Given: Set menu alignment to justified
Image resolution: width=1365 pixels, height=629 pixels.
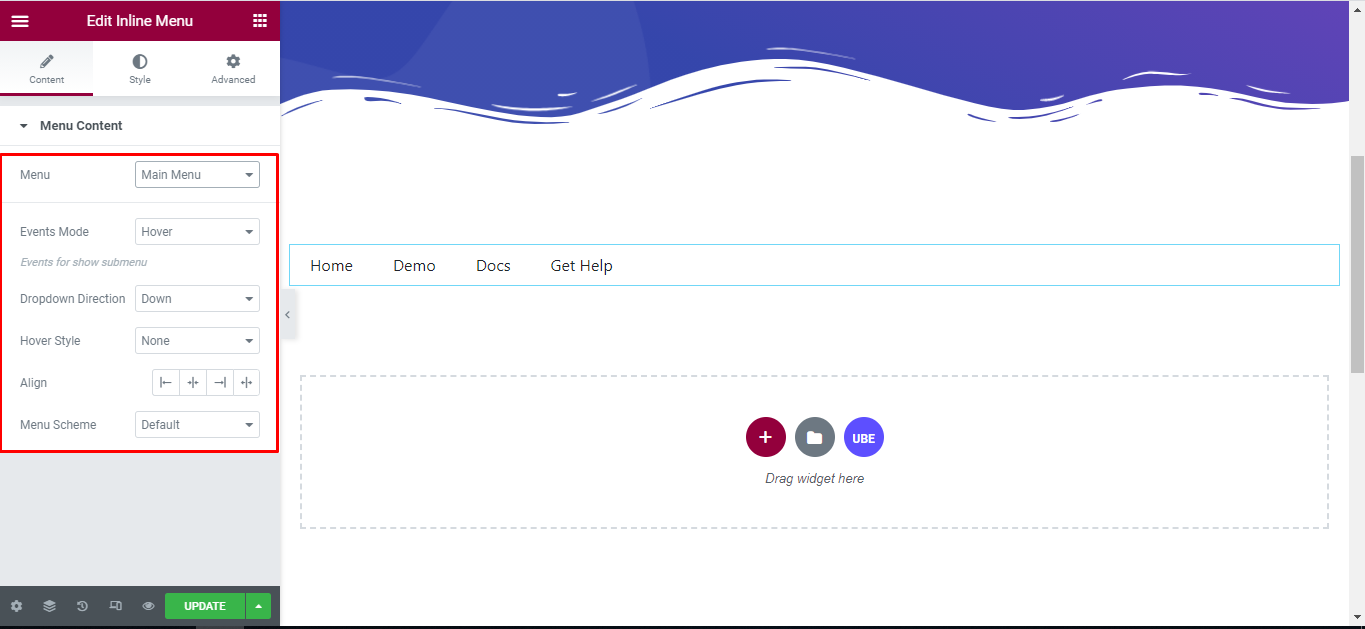Looking at the screenshot, I should point(247,383).
